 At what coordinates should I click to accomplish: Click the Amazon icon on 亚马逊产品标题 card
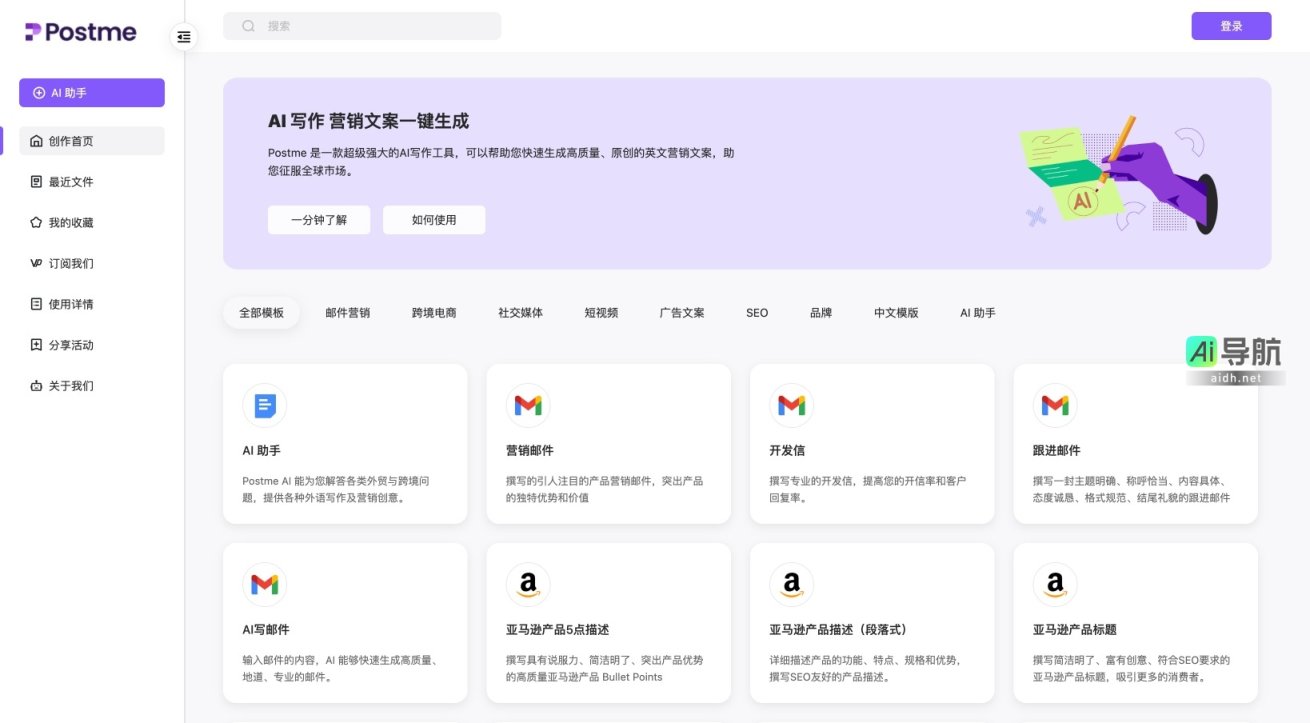[1055, 584]
